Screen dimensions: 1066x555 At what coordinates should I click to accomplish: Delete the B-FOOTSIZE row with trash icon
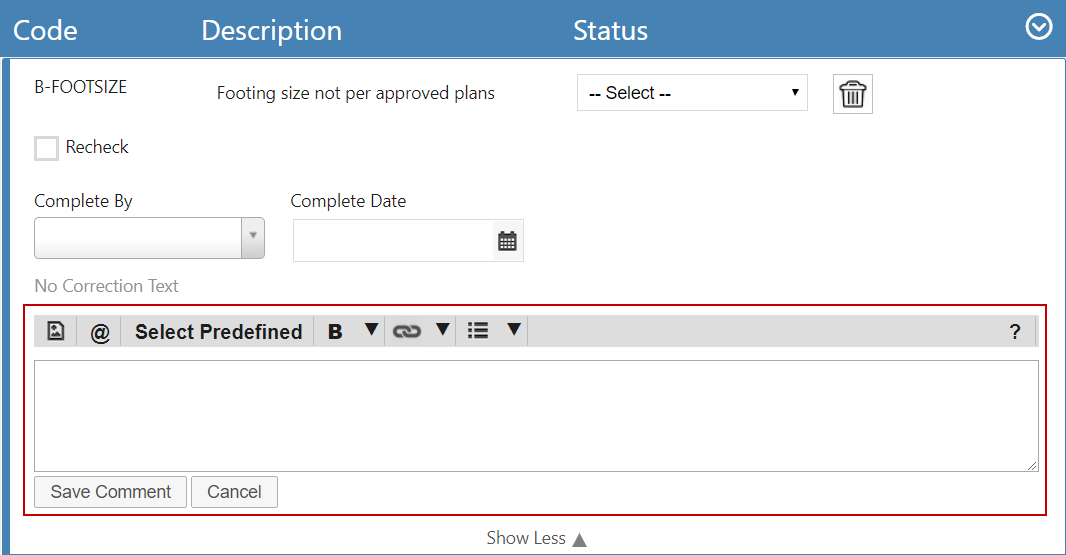(x=853, y=94)
